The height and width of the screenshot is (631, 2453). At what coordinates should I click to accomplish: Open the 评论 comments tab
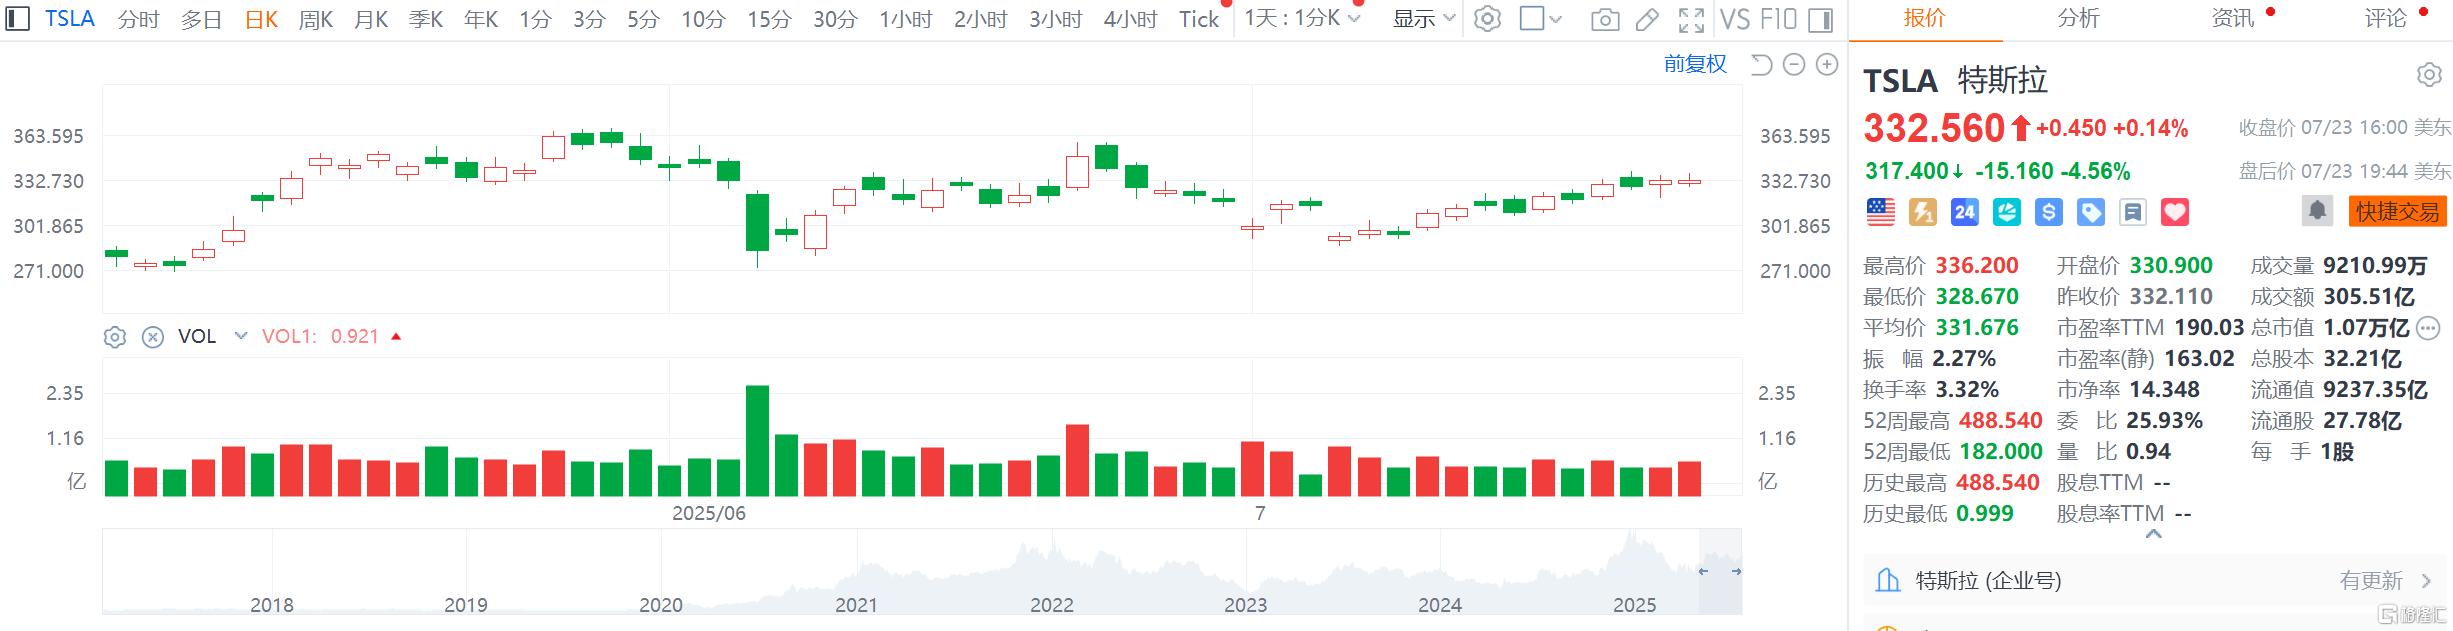2385,19
